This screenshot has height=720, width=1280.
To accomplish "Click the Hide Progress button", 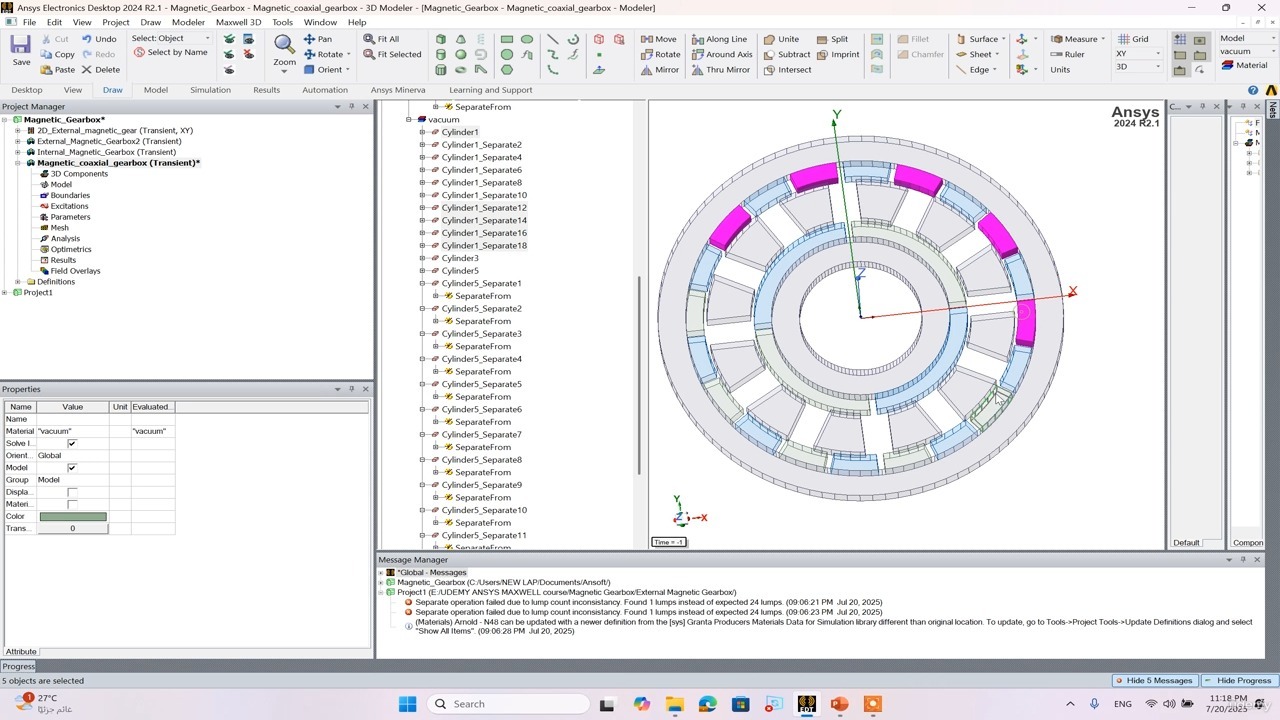I will pyautogui.click(x=1239, y=681).
